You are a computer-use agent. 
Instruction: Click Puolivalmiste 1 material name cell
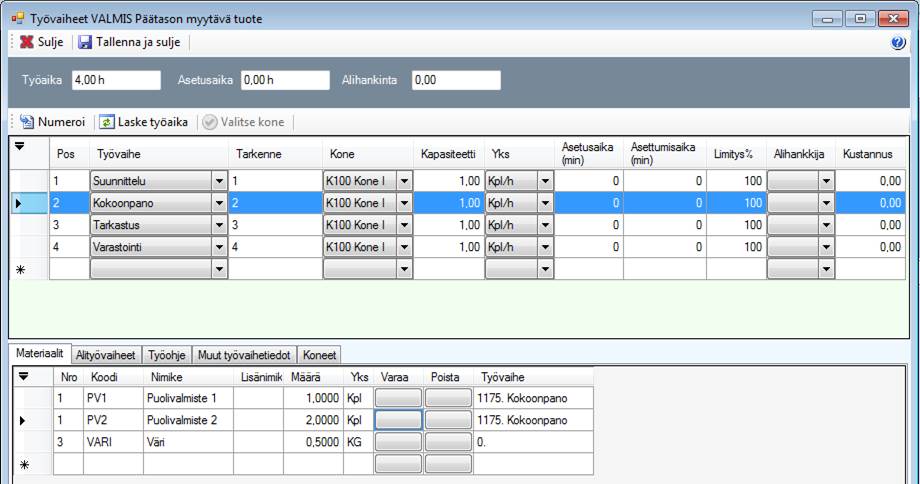(x=188, y=398)
